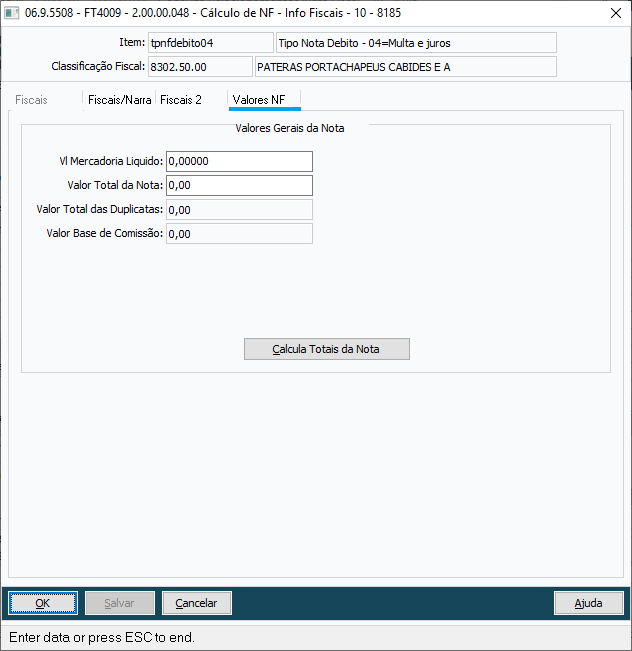
Task: Click the Salvar button
Action: pos(120,603)
